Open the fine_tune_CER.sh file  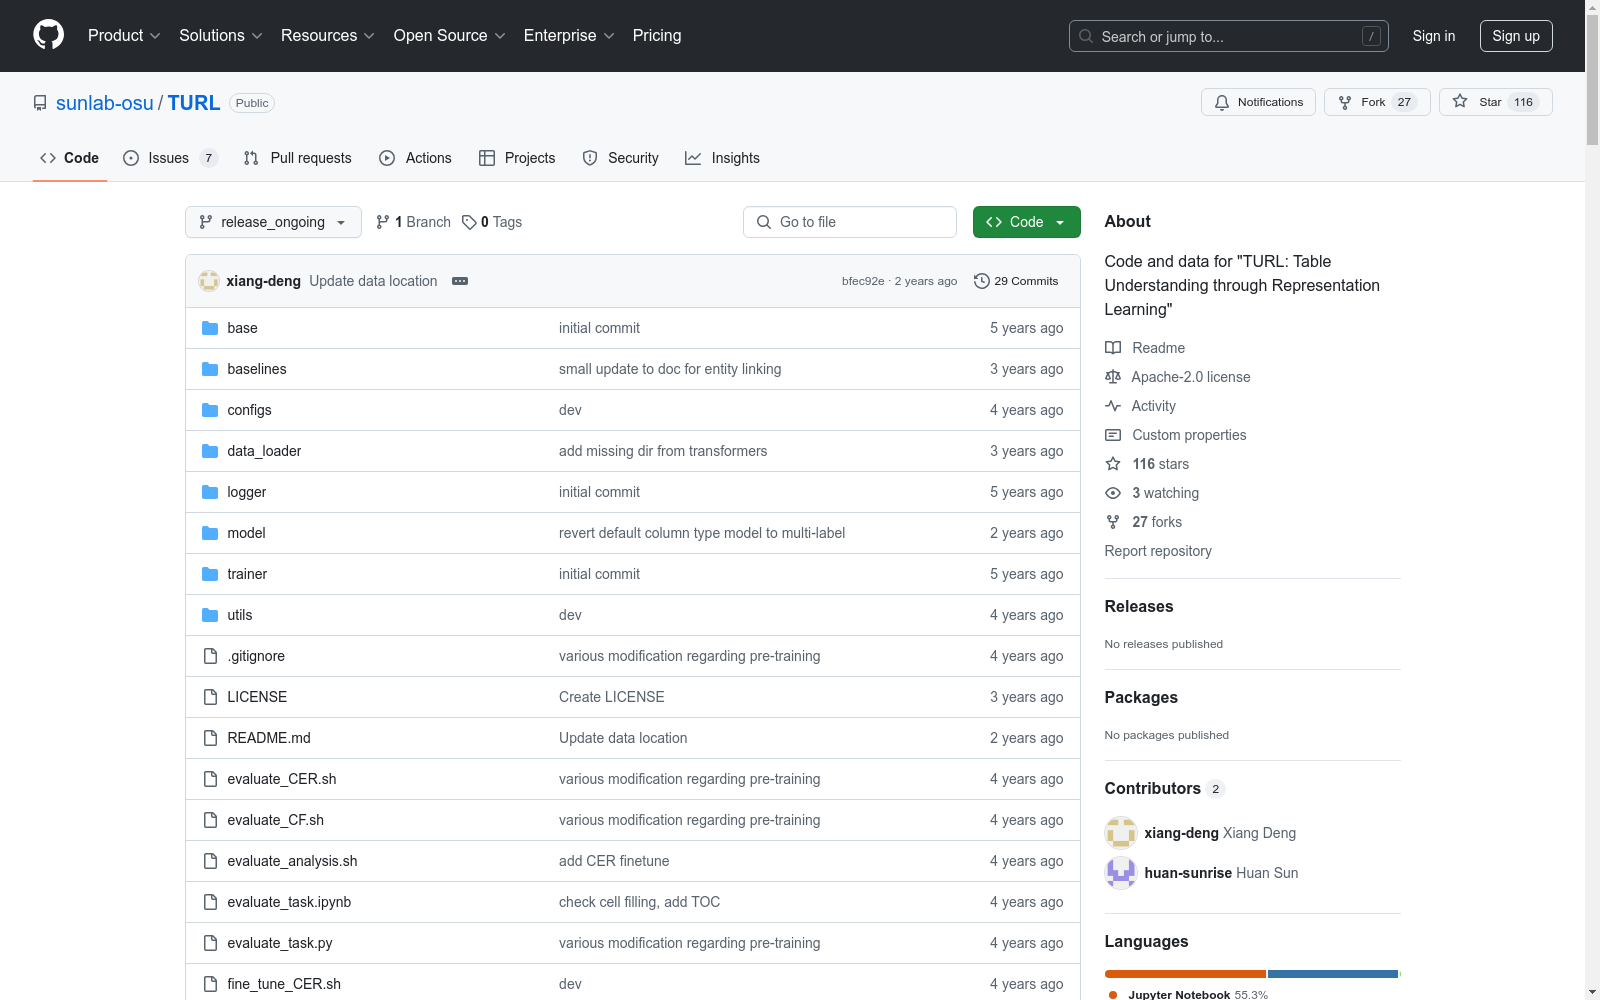click(x=284, y=984)
